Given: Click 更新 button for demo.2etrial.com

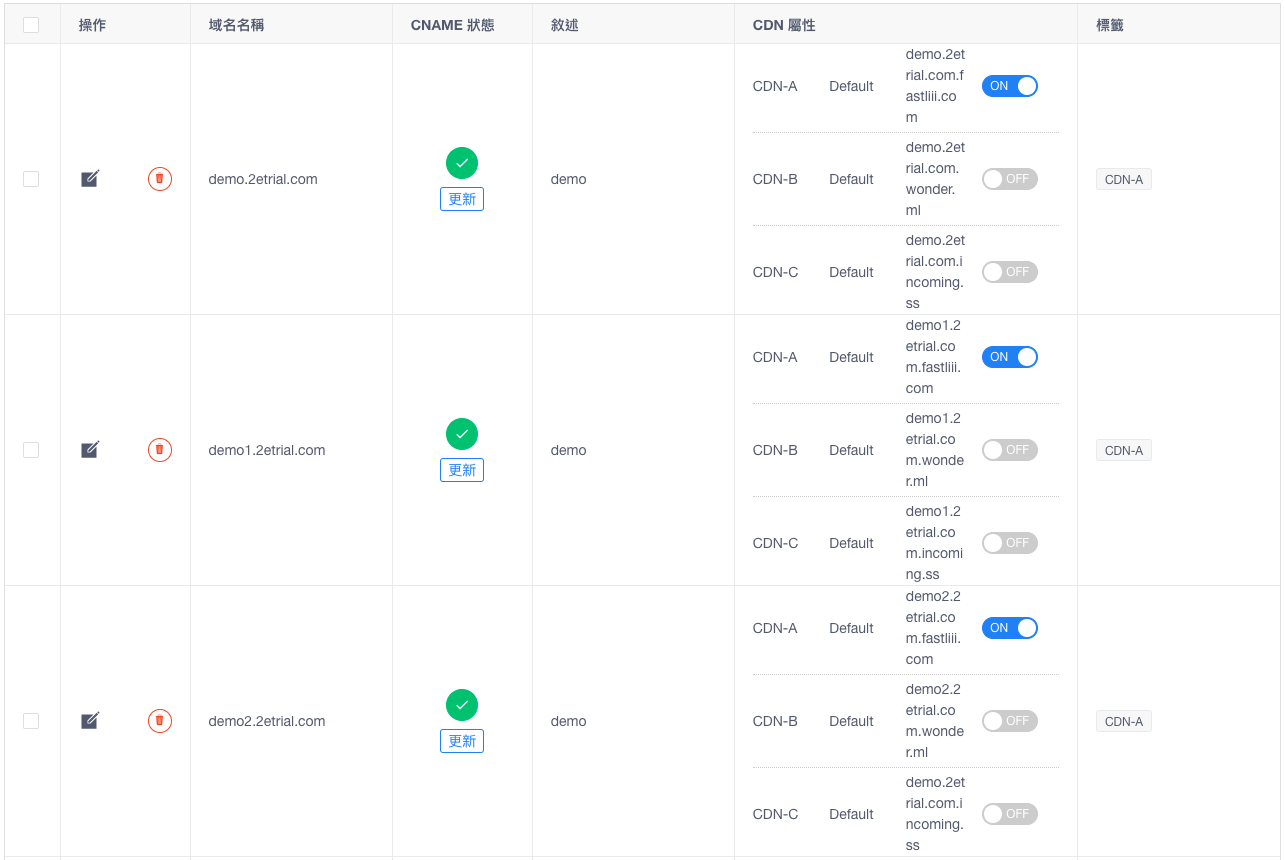Looking at the screenshot, I should pyautogui.click(x=462, y=199).
